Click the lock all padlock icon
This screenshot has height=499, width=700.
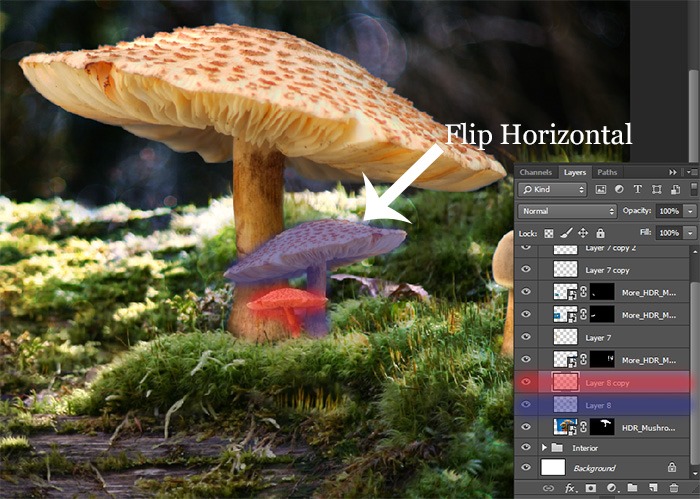pyautogui.click(x=600, y=233)
